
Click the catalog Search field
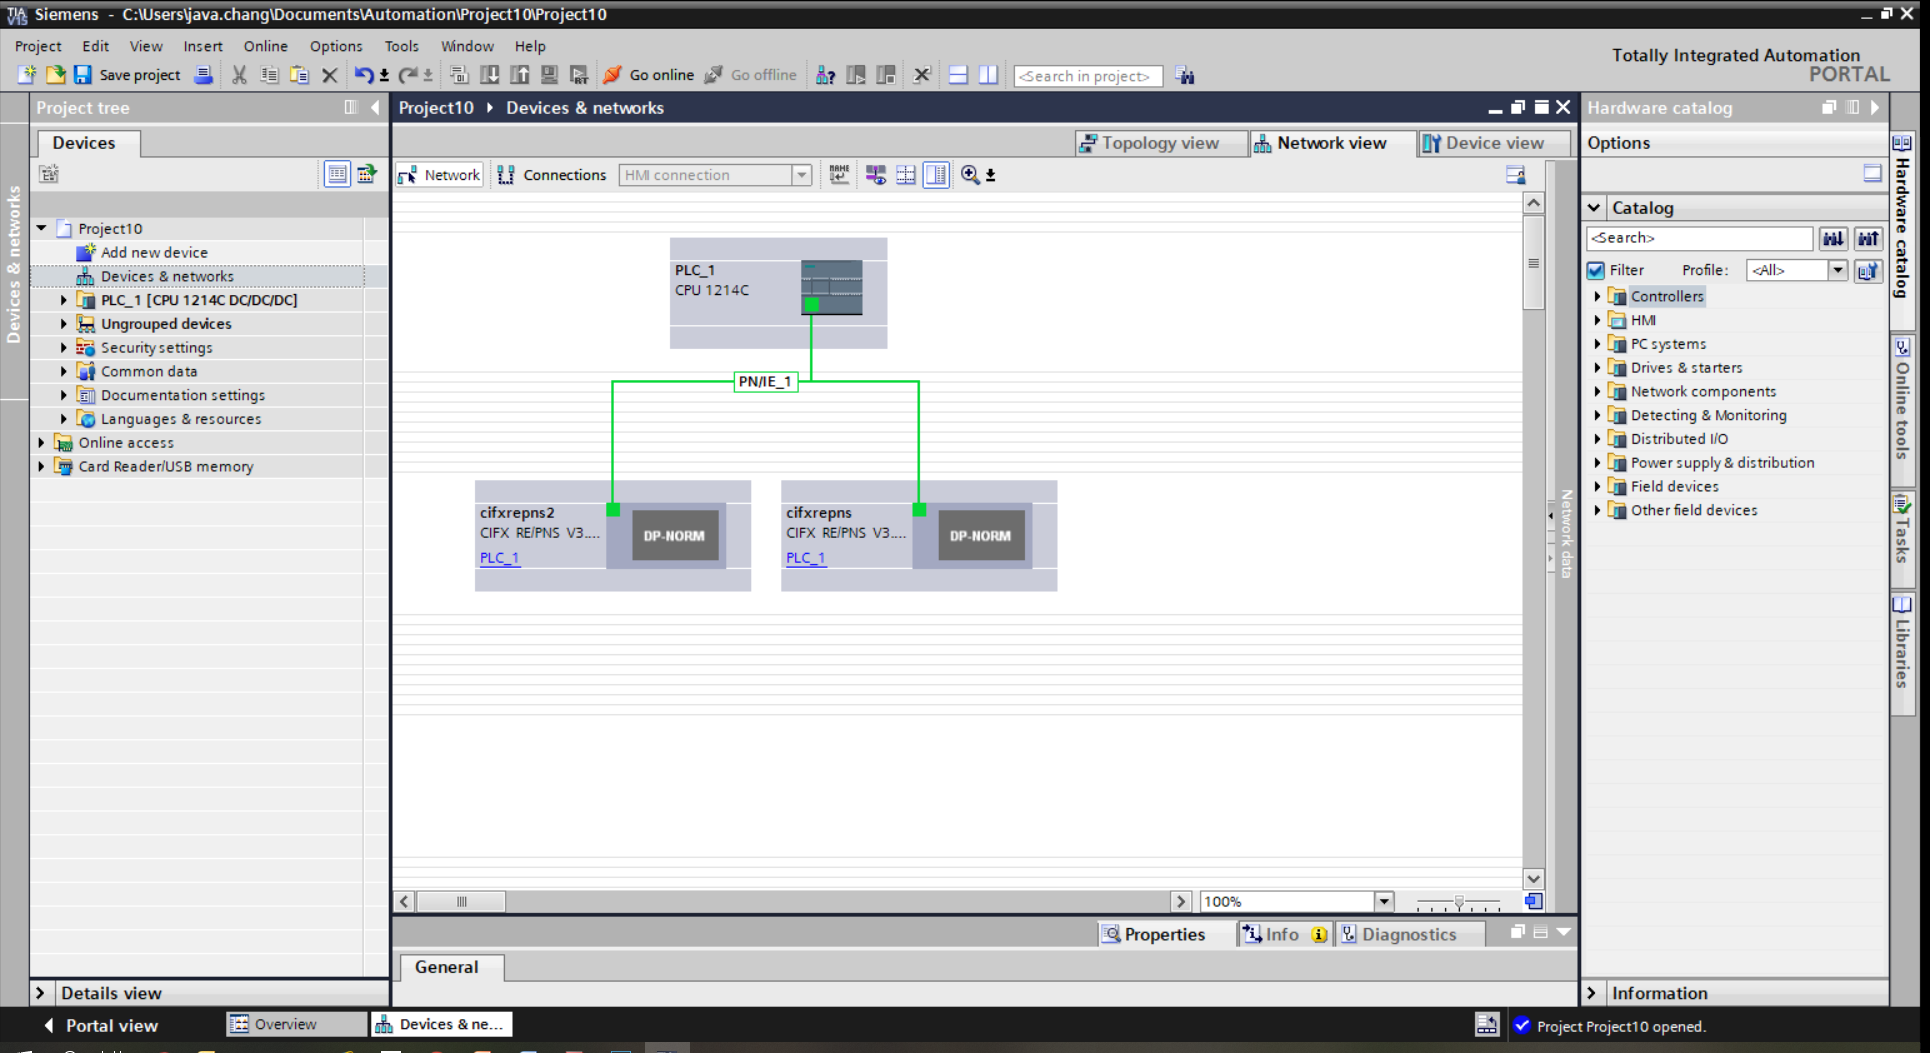click(x=1699, y=238)
